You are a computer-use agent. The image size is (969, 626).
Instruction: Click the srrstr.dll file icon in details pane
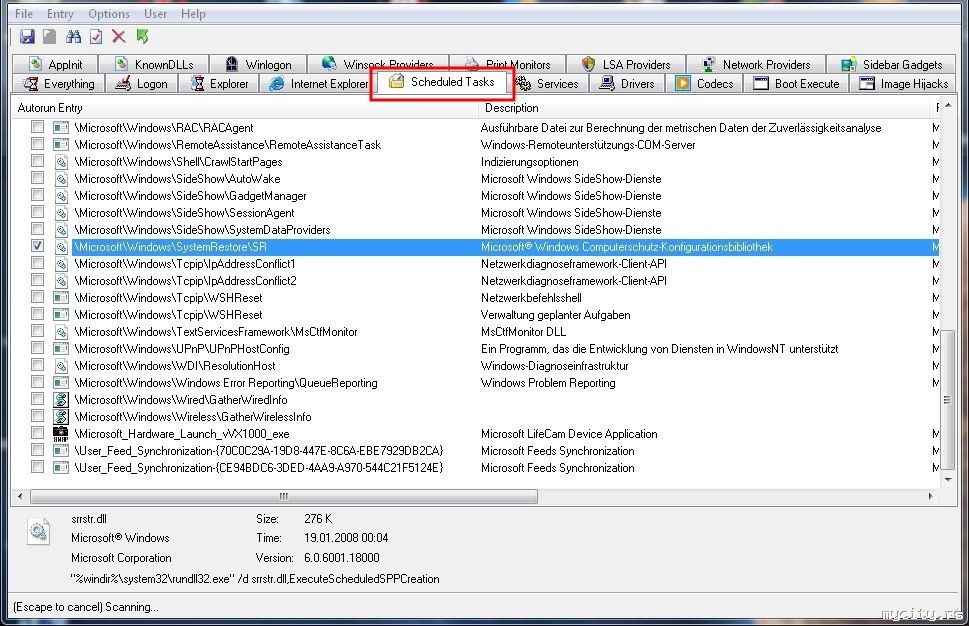tap(38, 531)
